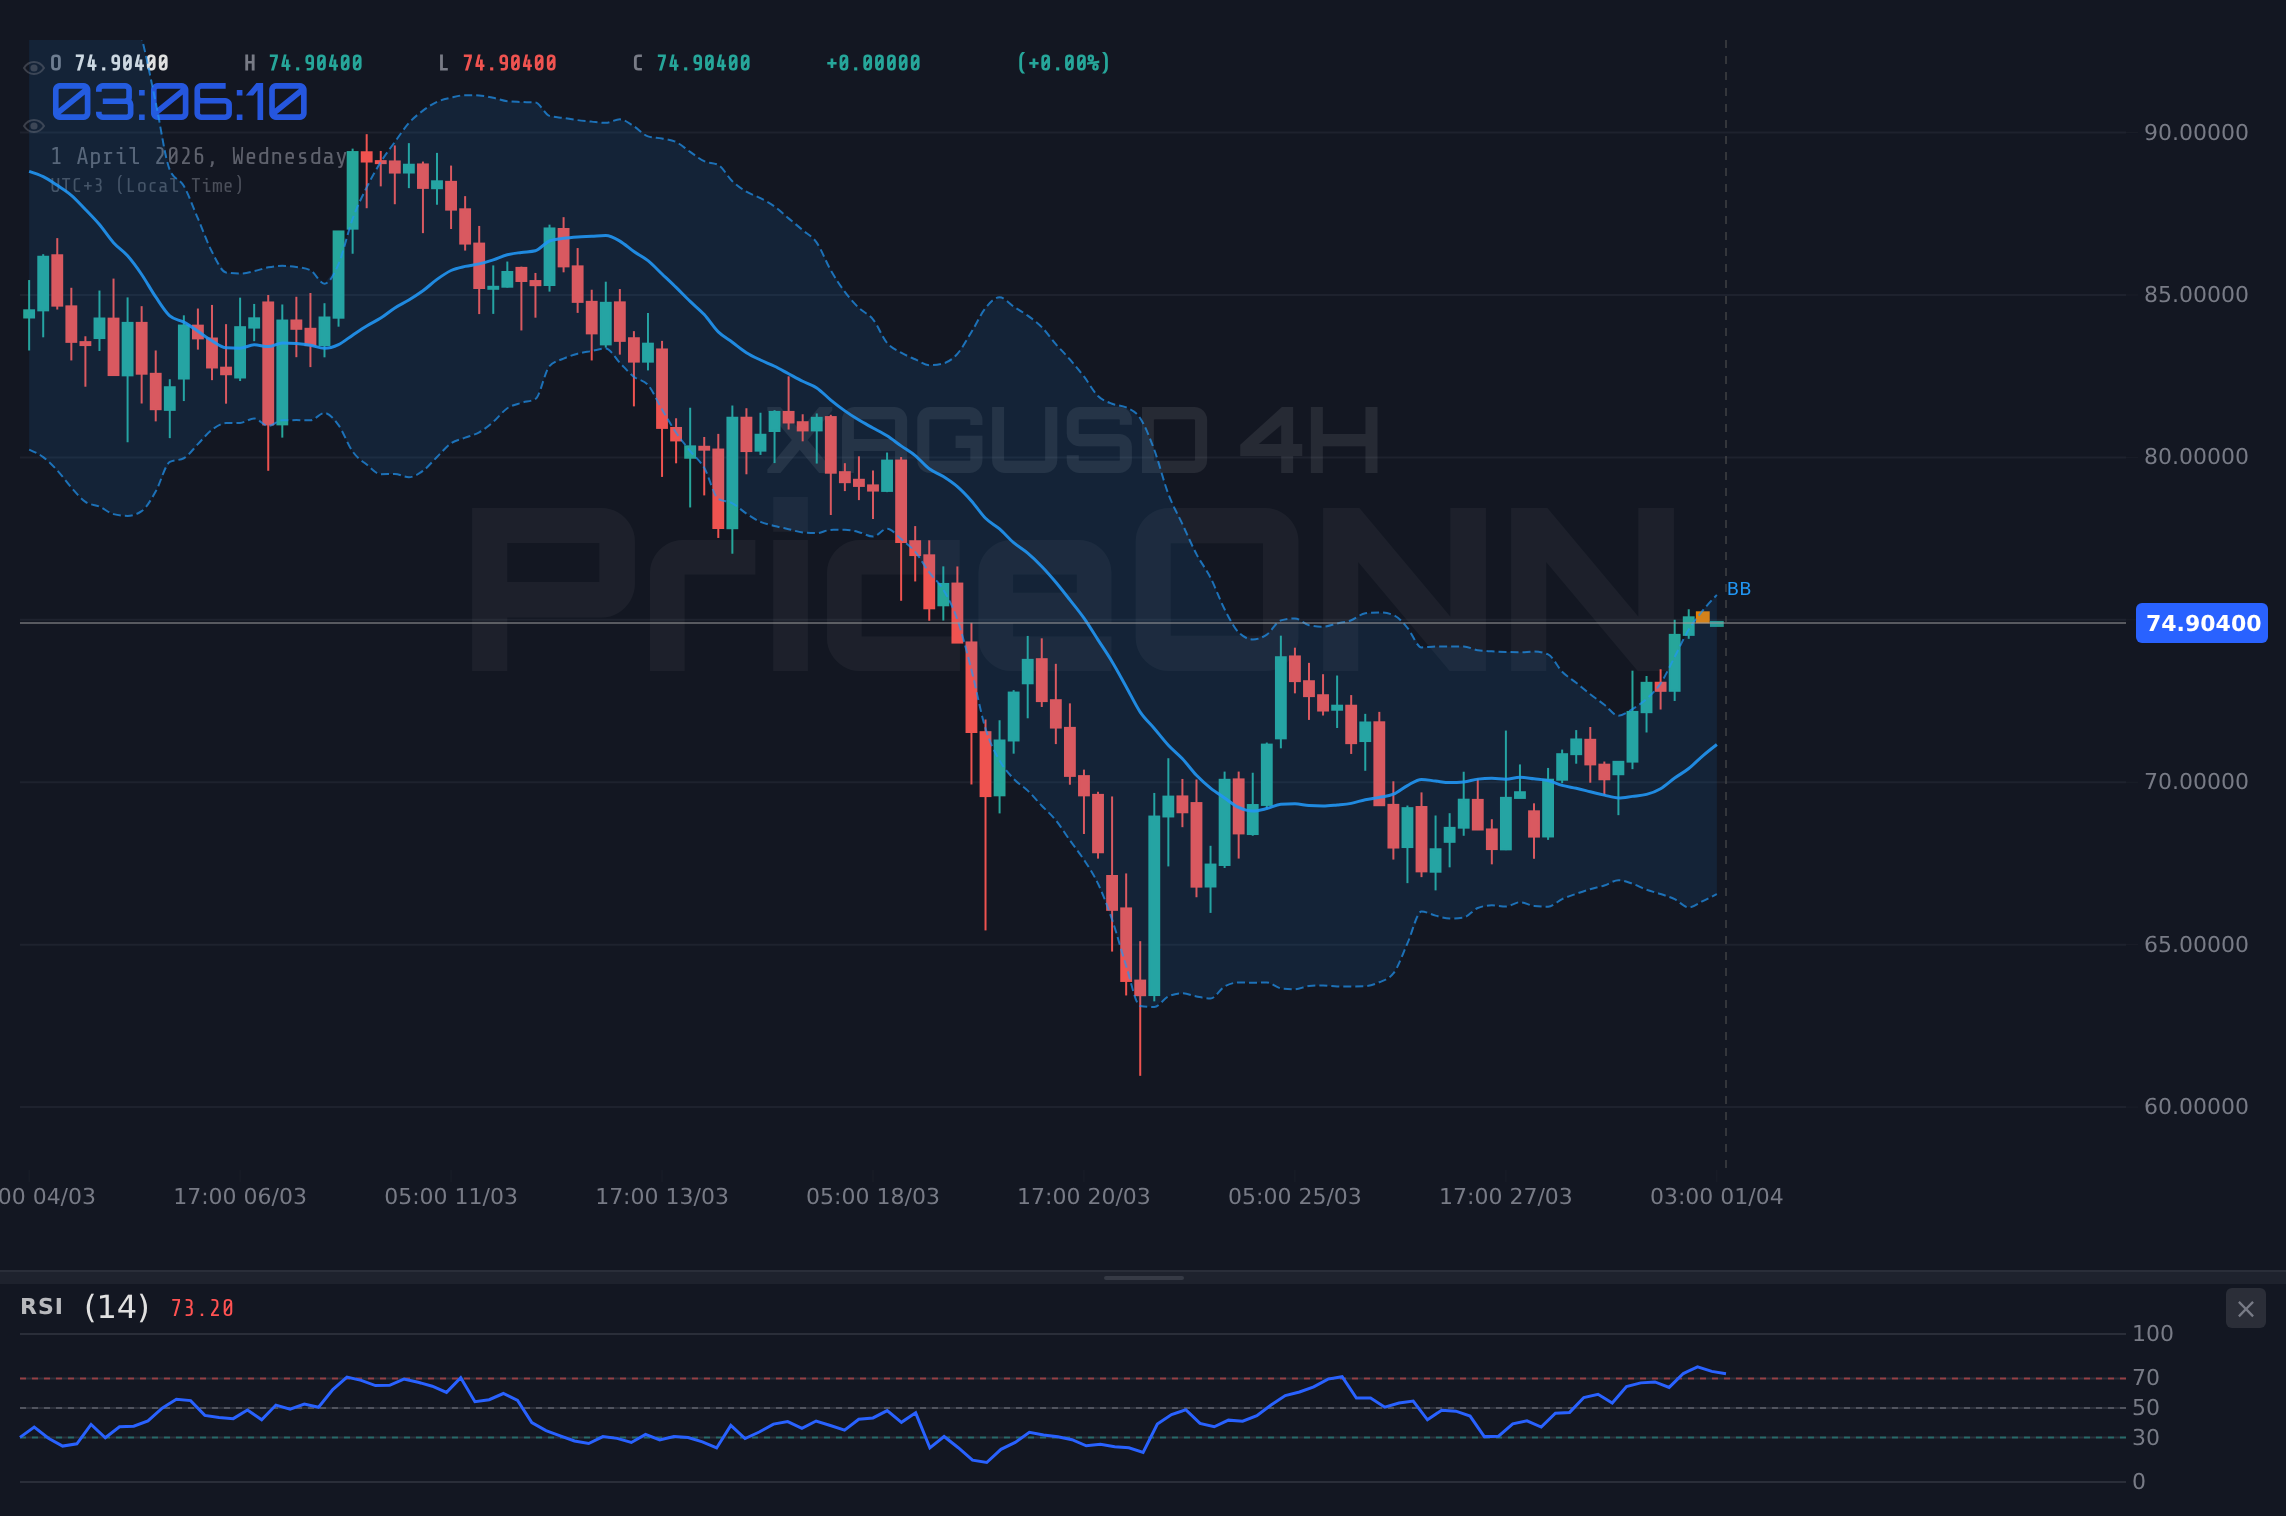The height and width of the screenshot is (1516, 2286).
Task: Click the '03:00 01/04' time axis label
Action: coord(1717,1195)
